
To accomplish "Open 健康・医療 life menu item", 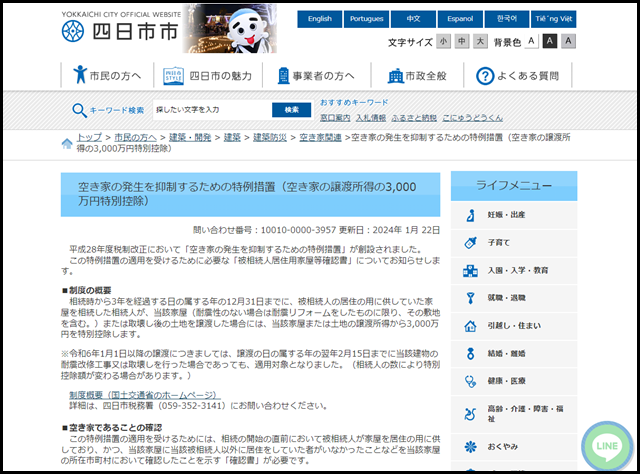I will (x=514, y=381).
